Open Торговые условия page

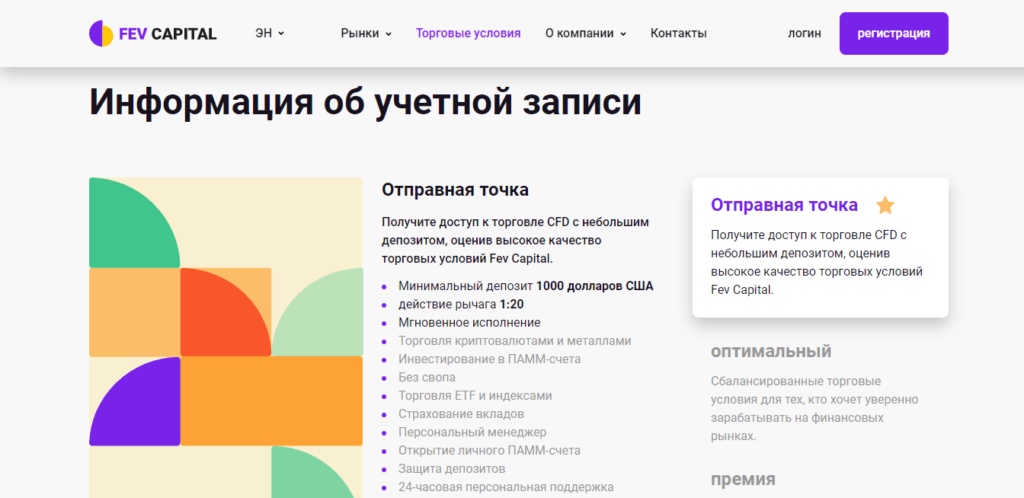468,33
